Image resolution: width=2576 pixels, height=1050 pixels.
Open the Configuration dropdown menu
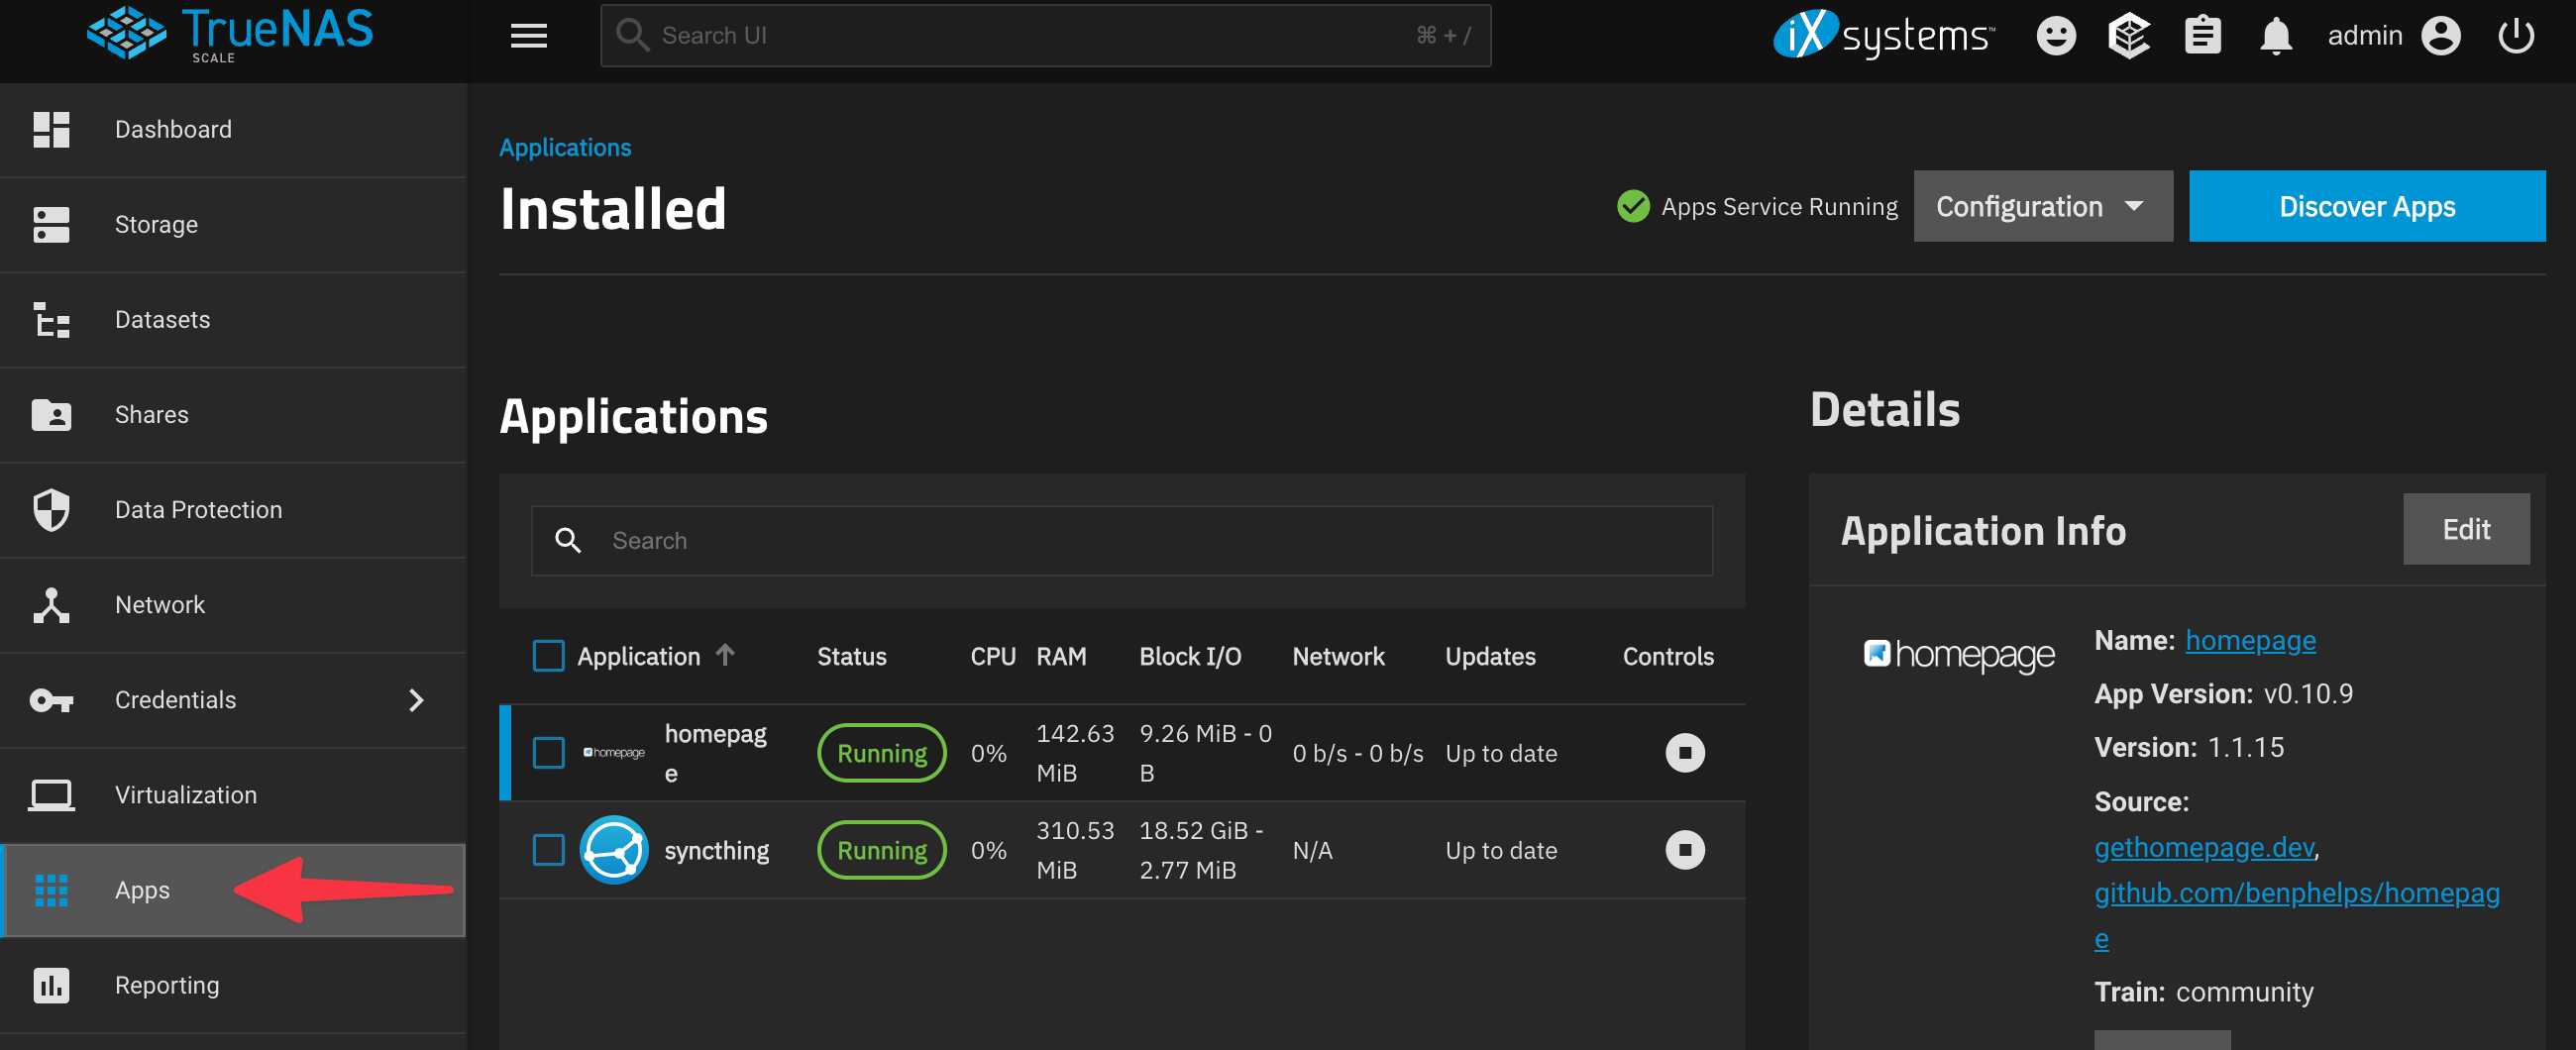(x=2042, y=206)
